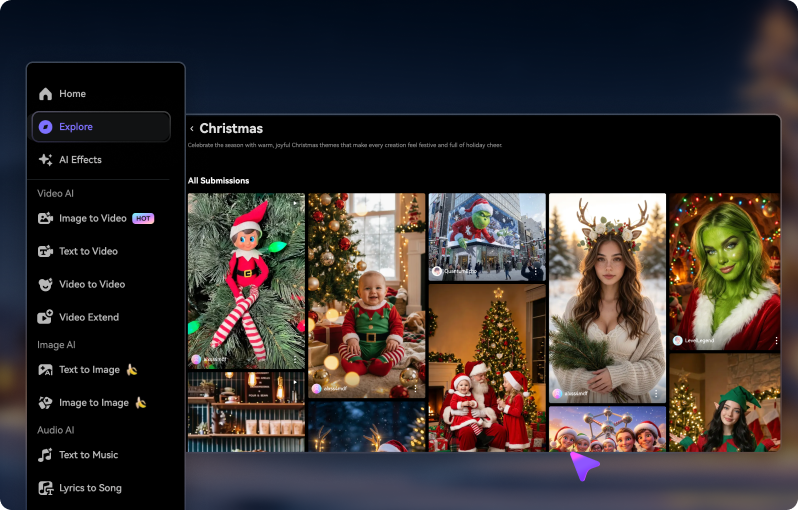Open the snowy night reindeer thumbnail
798x510 pixels.
(x=366, y=427)
